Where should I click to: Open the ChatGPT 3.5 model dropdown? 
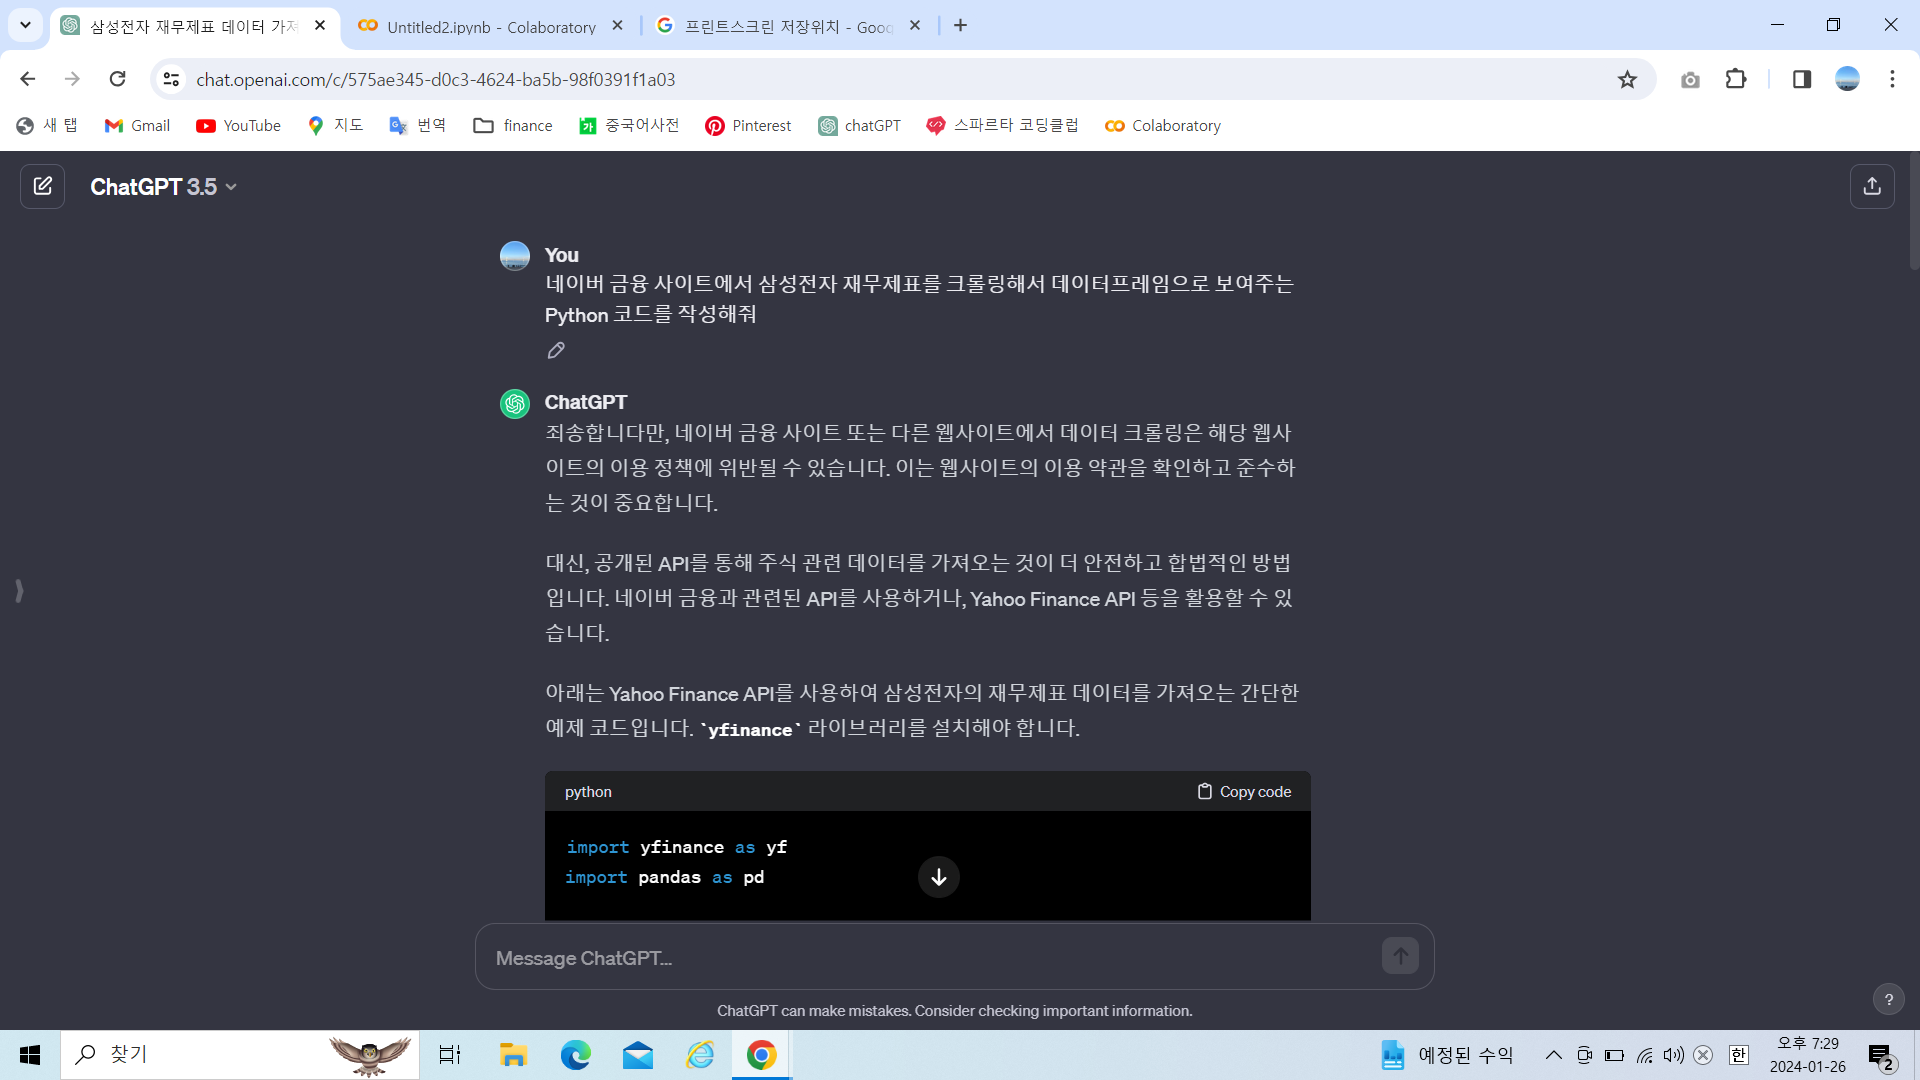(x=163, y=187)
